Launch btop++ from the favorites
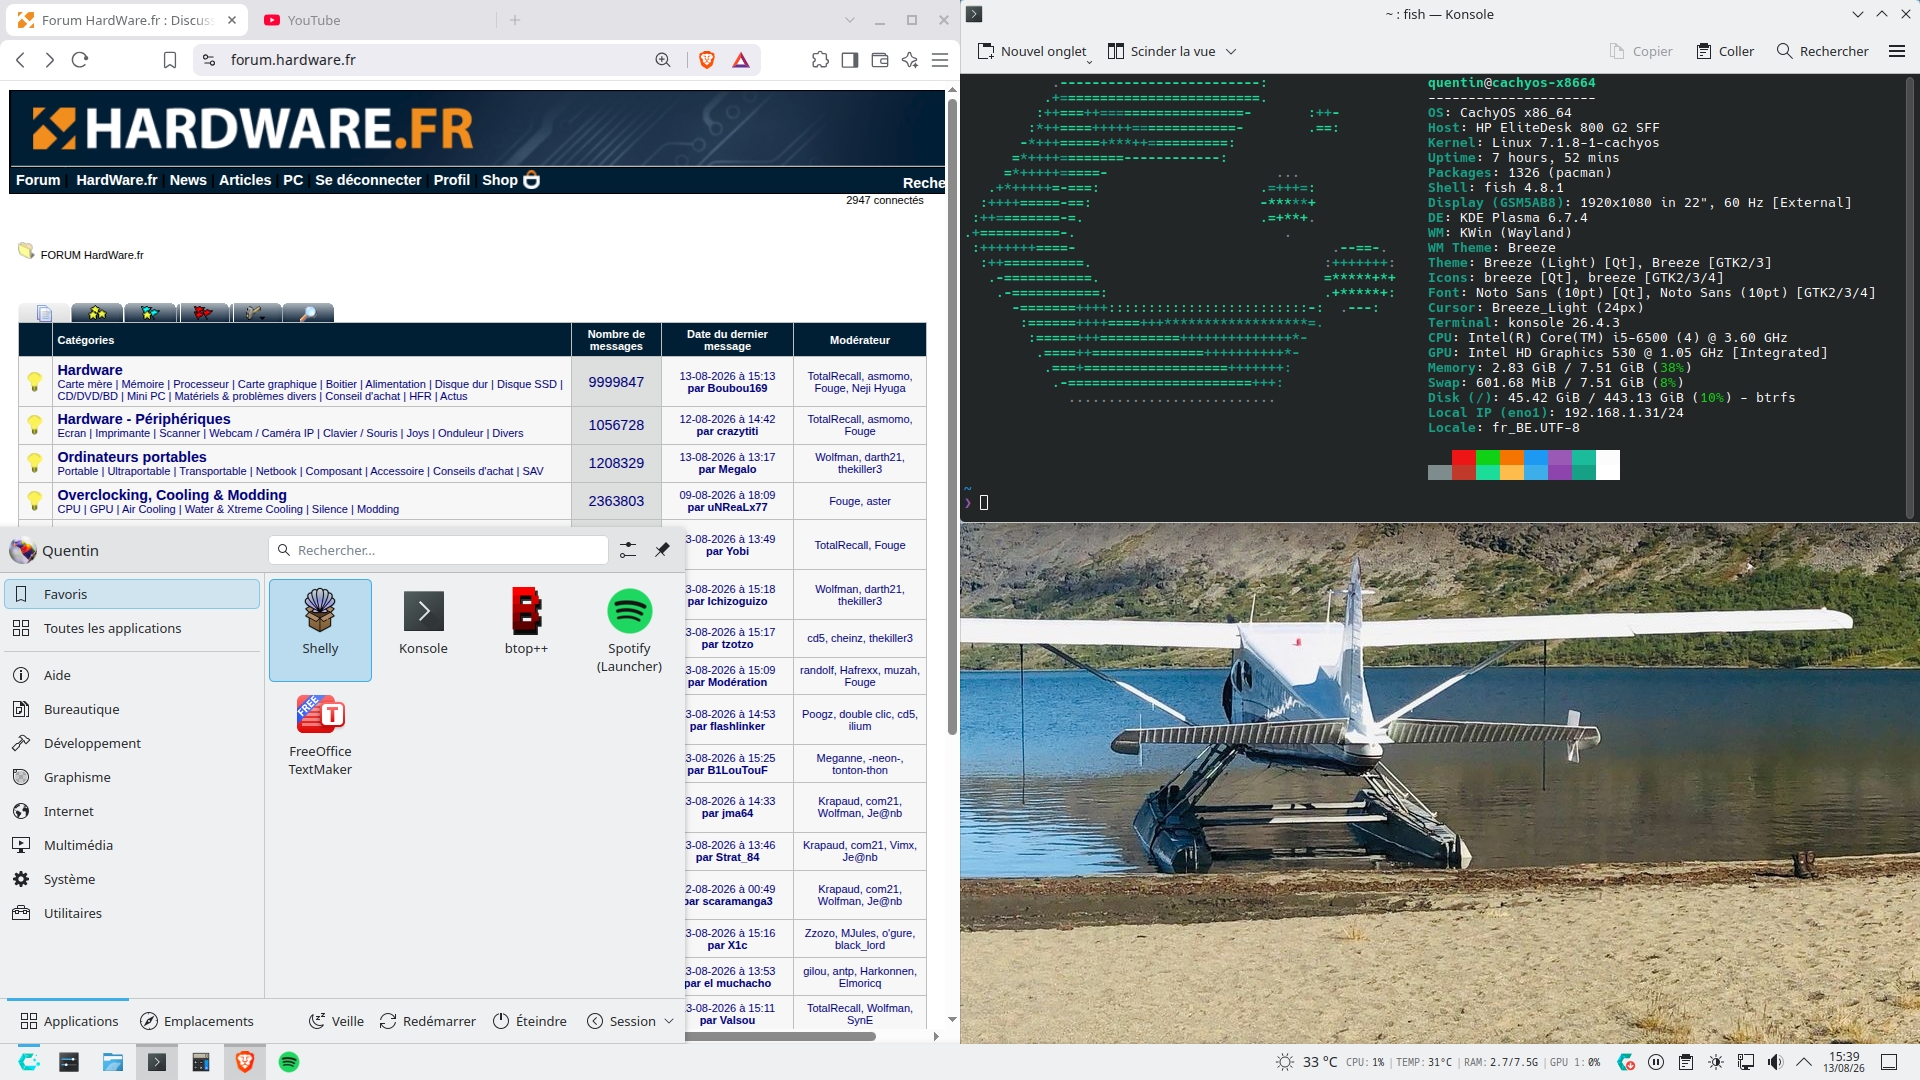Viewport: 1920px width, 1080px height. coord(526,630)
